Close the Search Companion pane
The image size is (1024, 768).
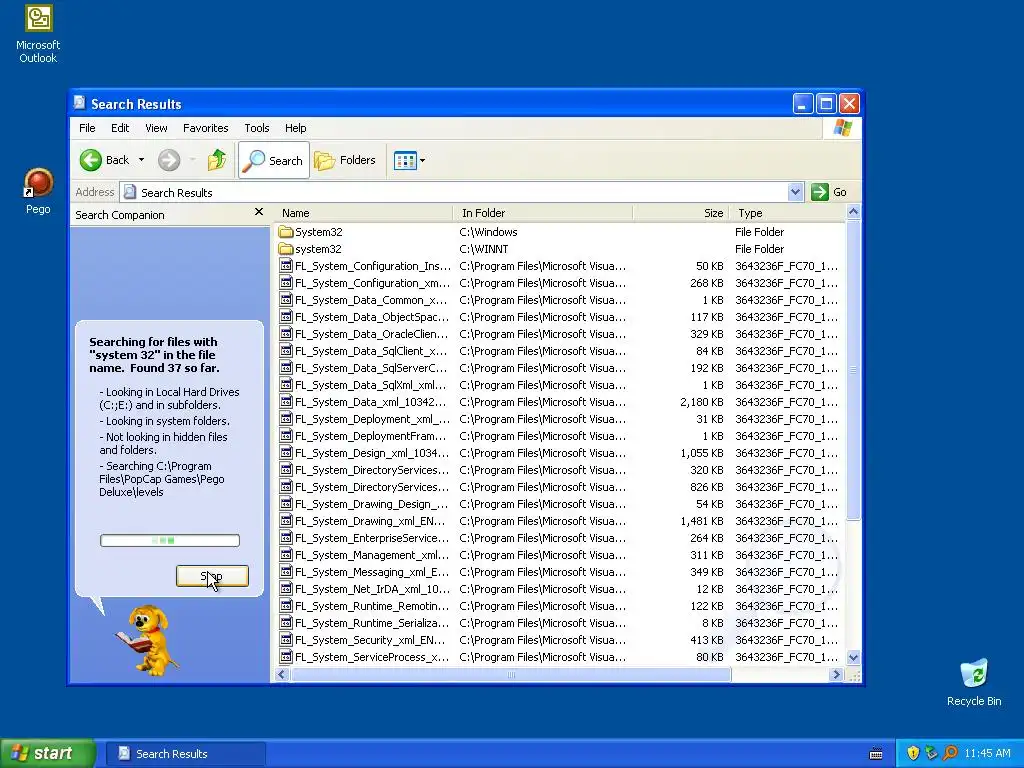[259, 212]
